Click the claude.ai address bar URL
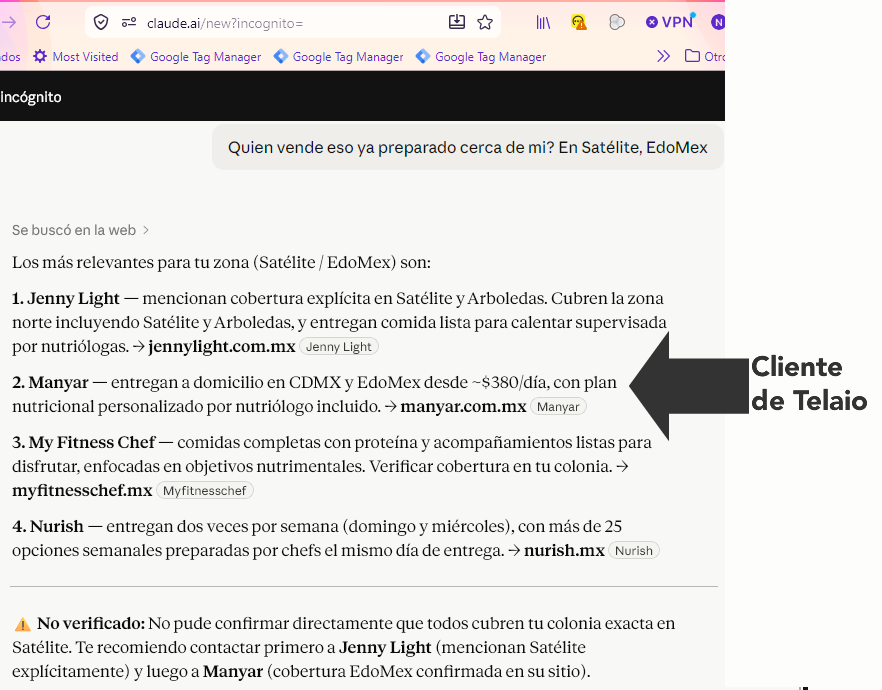 pyautogui.click(x=225, y=23)
